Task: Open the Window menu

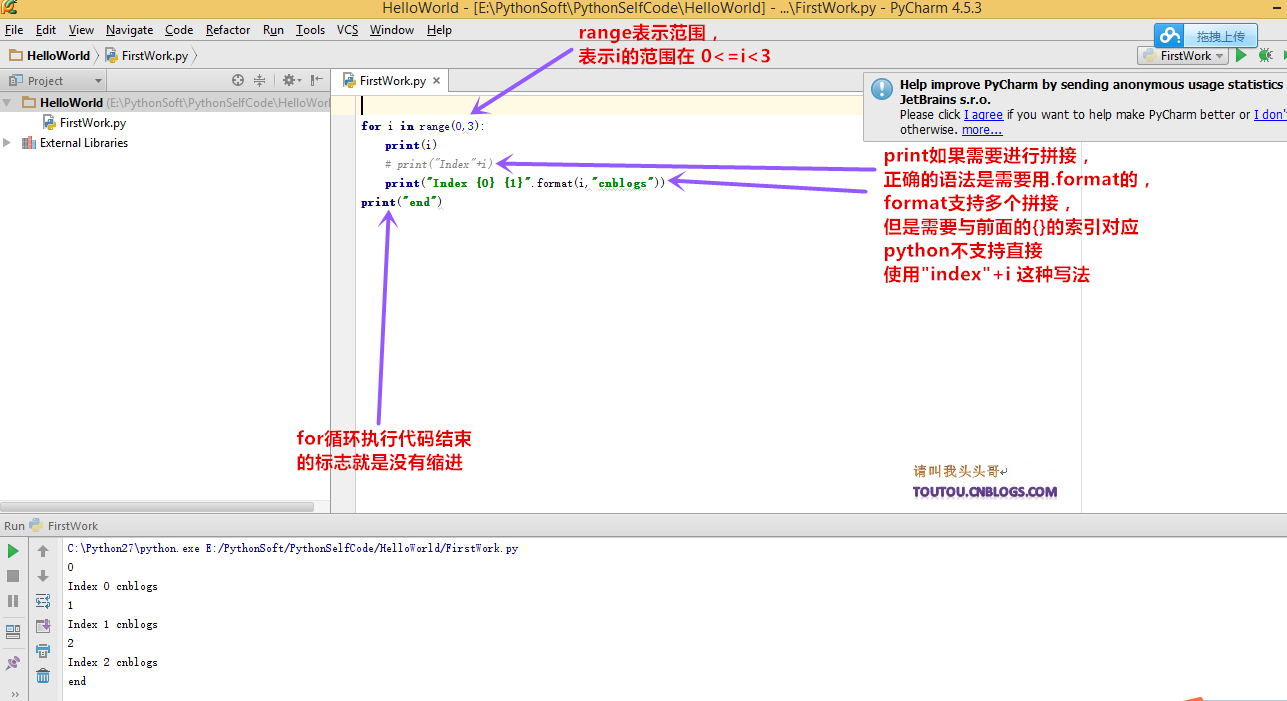Action: [x=392, y=30]
